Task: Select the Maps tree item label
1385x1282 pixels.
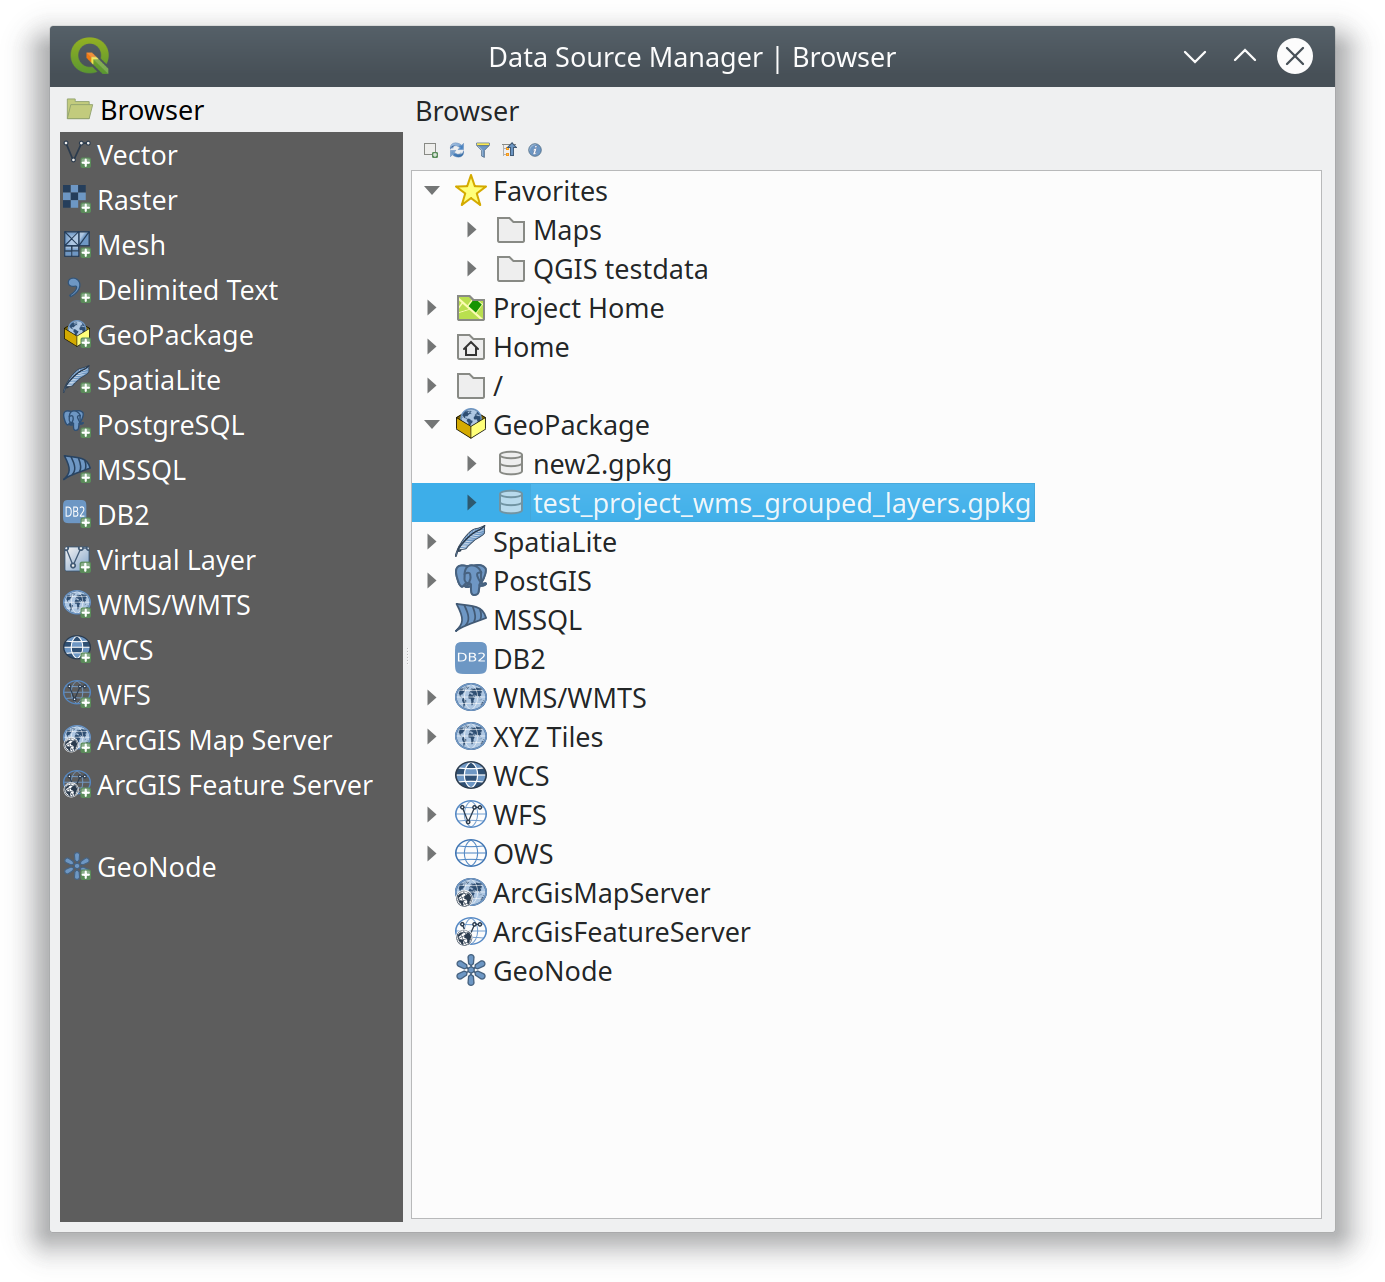Action: click(567, 230)
